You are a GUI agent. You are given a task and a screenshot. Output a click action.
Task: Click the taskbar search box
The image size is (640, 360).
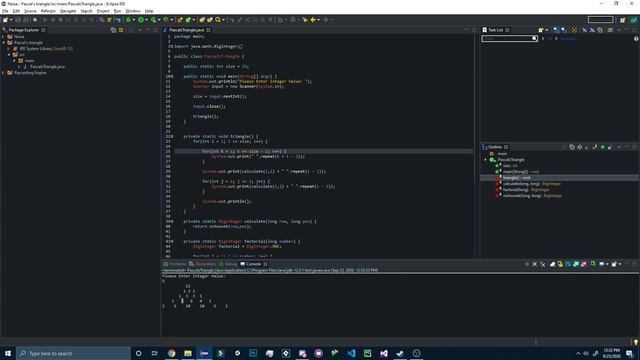click(73, 353)
